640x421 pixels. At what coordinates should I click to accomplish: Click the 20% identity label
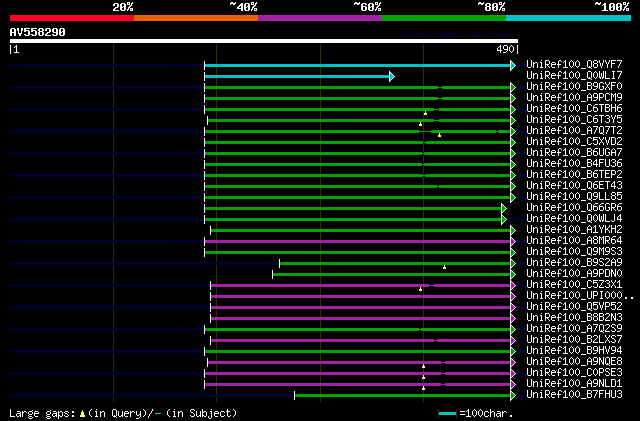point(123,7)
